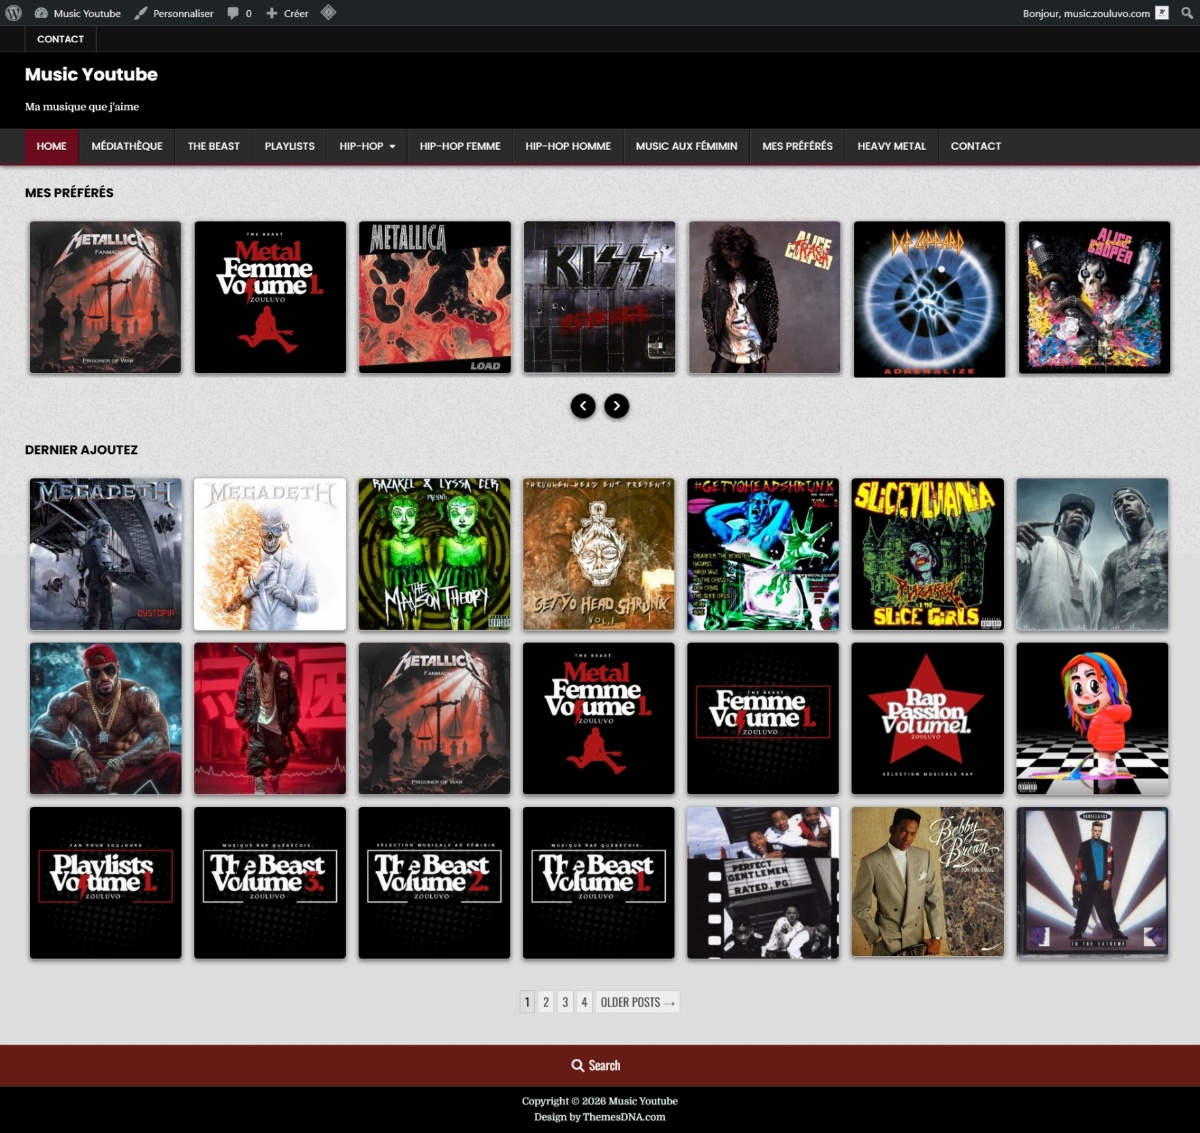The height and width of the screenshot is (1133, 1200).
Task: Open the CONTACT item in main navigation
Action: tap(976, 146)
